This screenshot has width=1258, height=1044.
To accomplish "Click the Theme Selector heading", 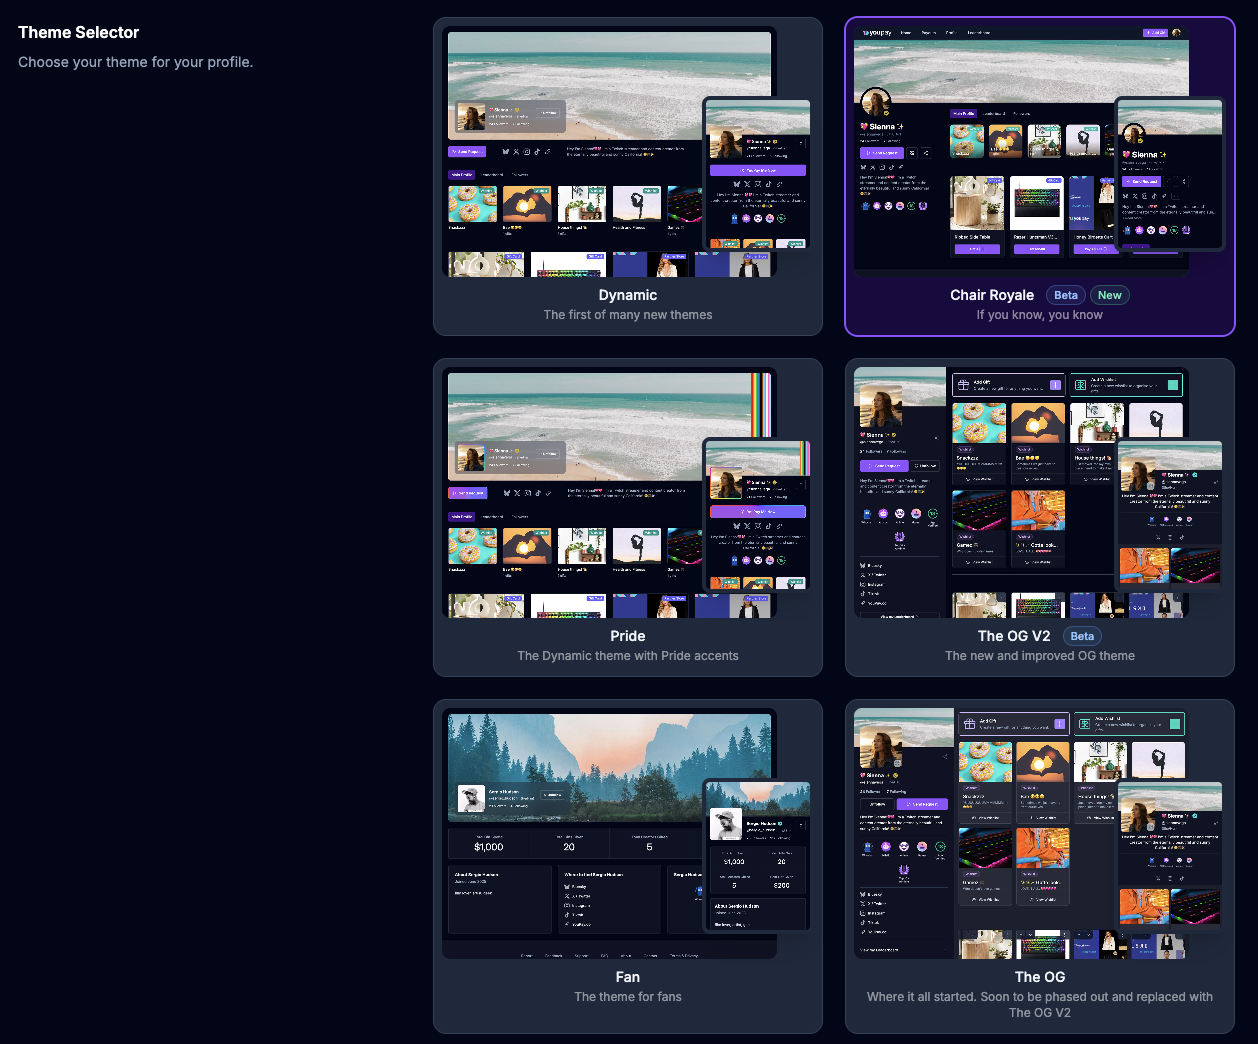I will click(x=78, y=32).
